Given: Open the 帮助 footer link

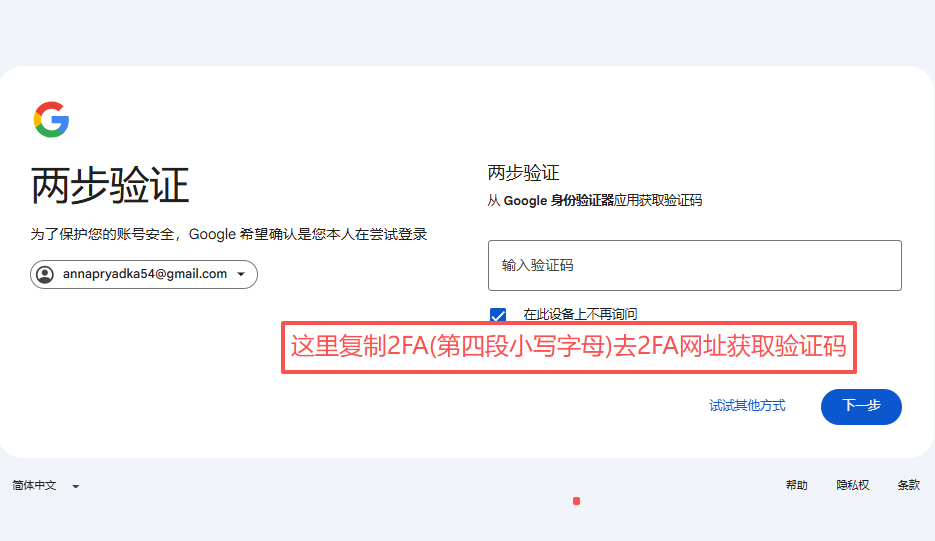Looking at the screenshot, I should (x=797, y=485).
